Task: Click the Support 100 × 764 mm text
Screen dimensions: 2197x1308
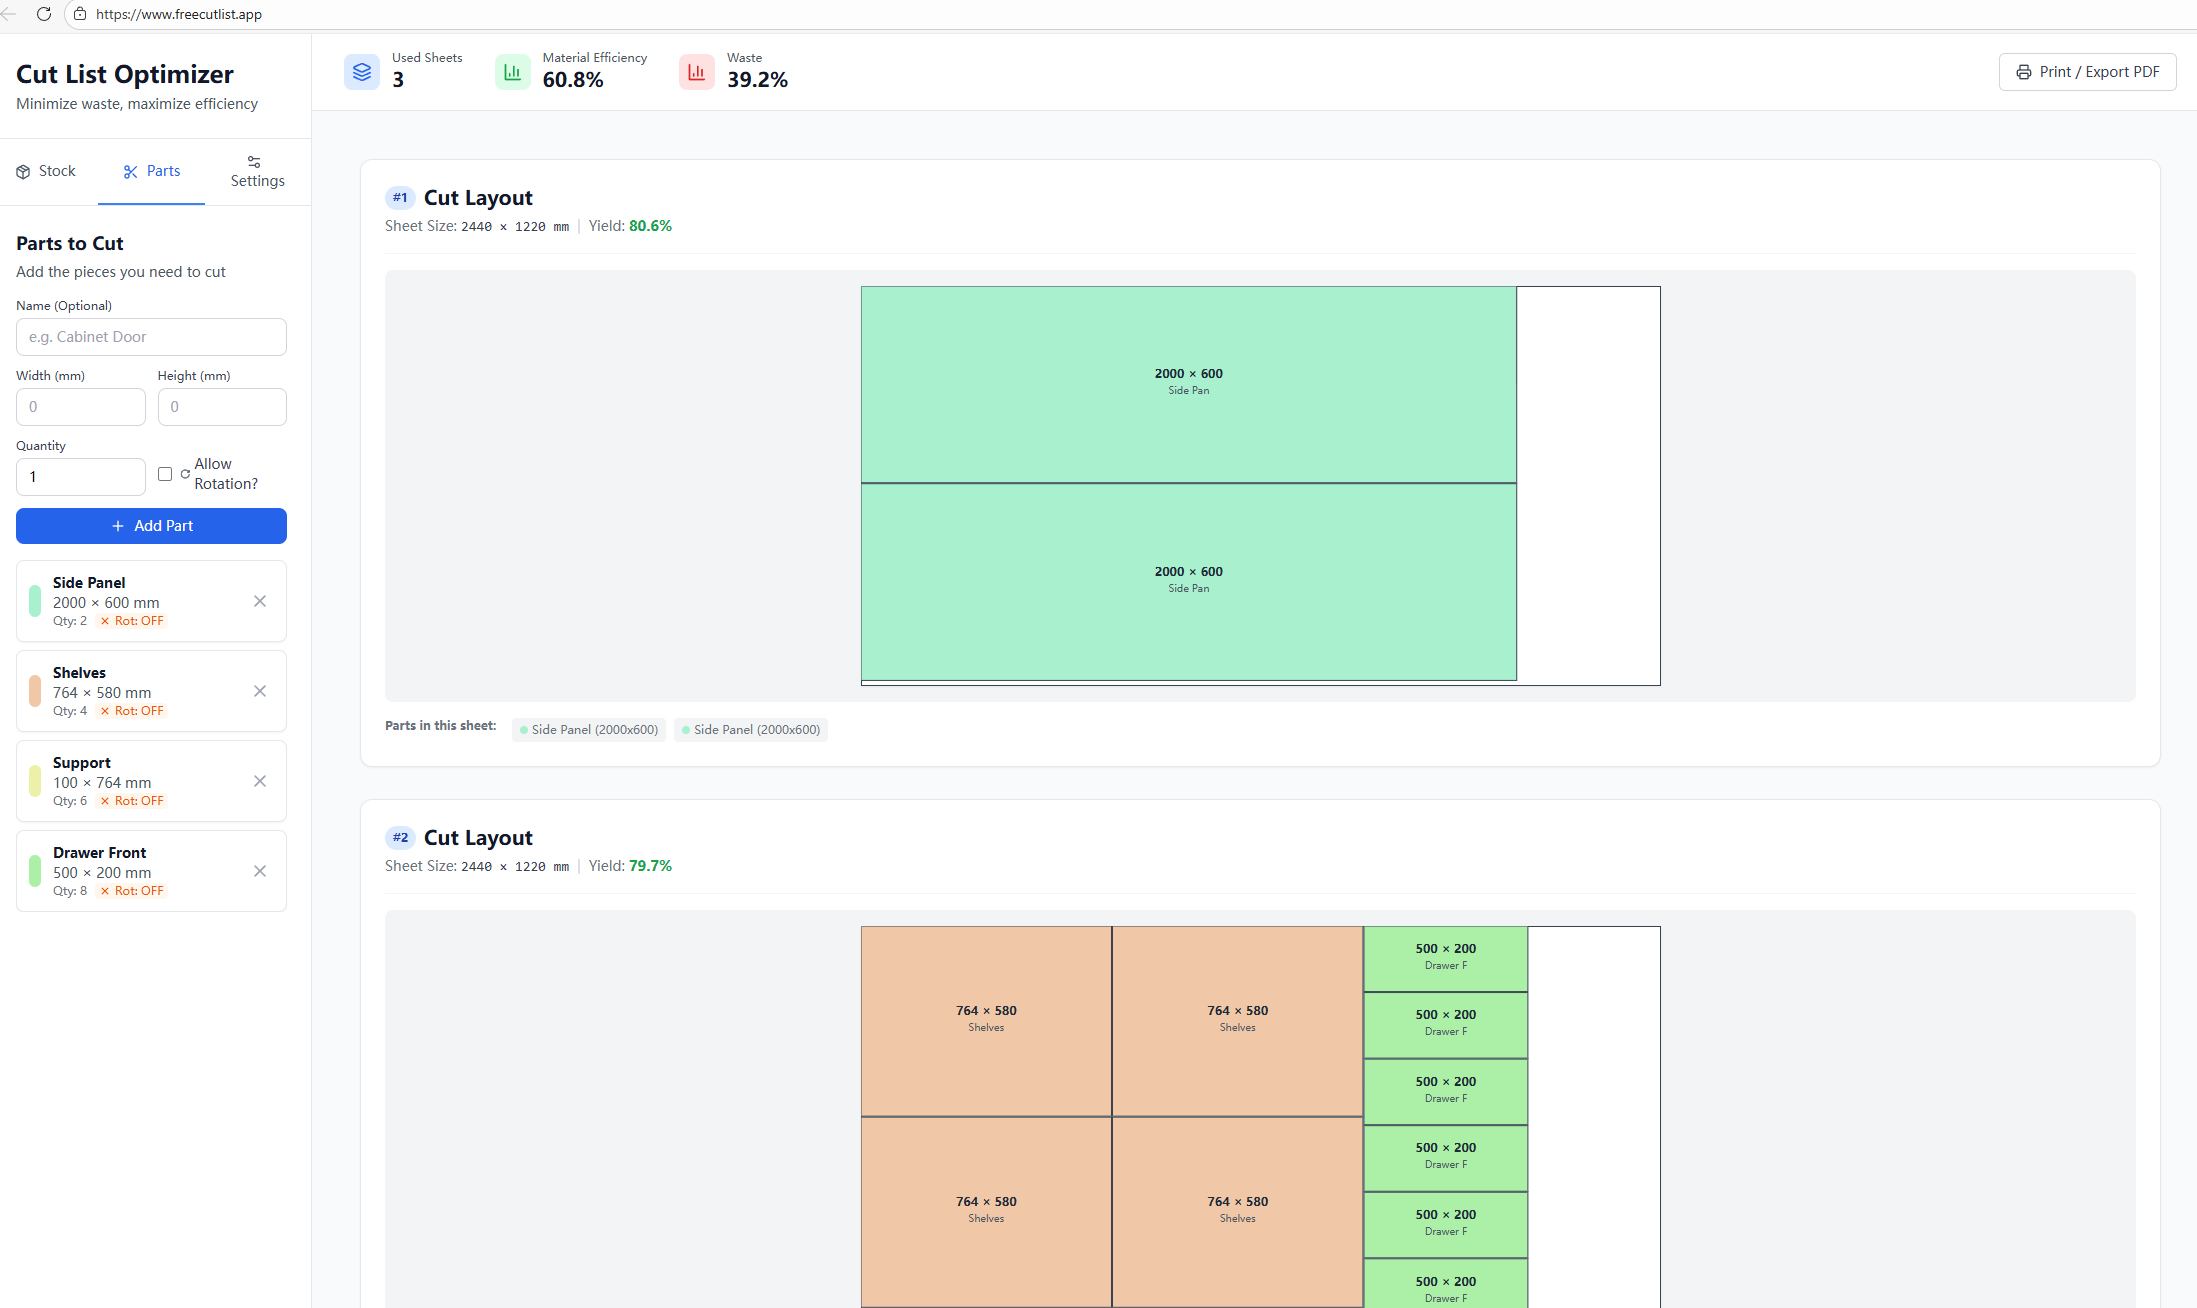Action: click(102, 783)
